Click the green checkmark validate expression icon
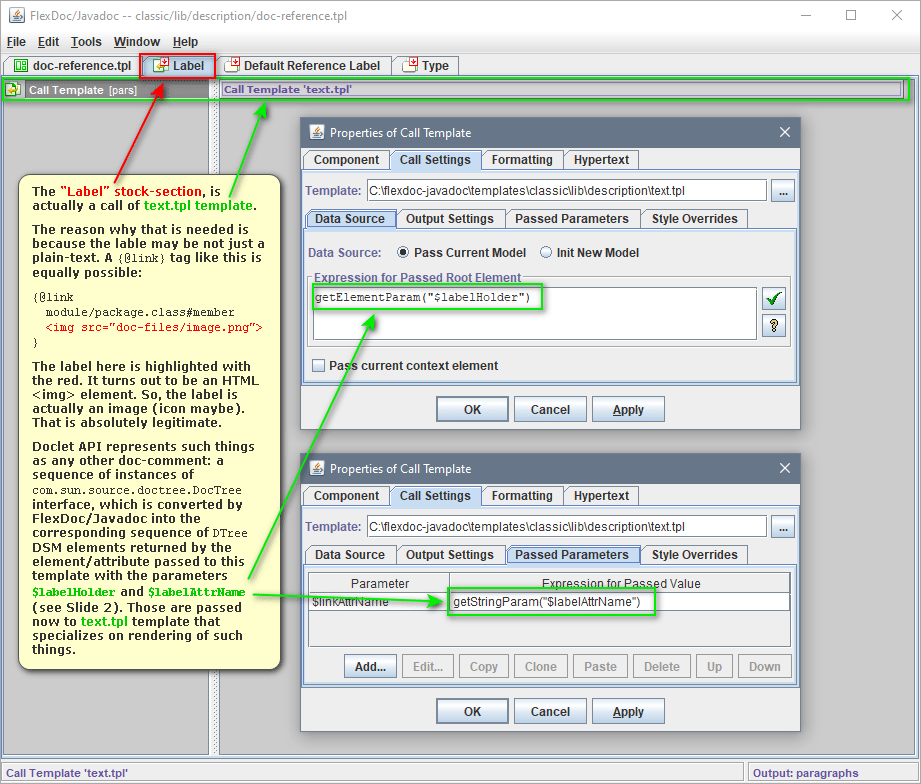Image resolution: width=921 pixels, height=784 pixels. 772,298
